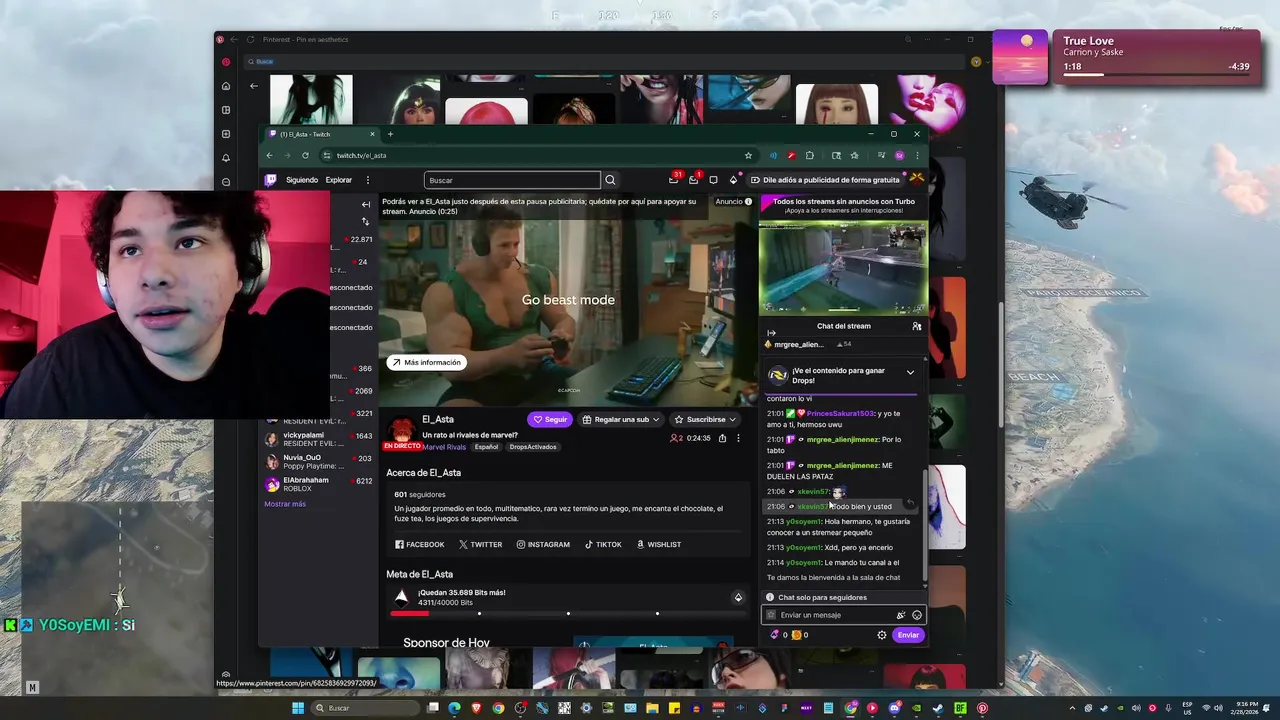Image resolution: width=1280 pixels, height=720 pixels.
Task: Open the Bits gem icon in Twitch header
Action: (x=733, y=180)
